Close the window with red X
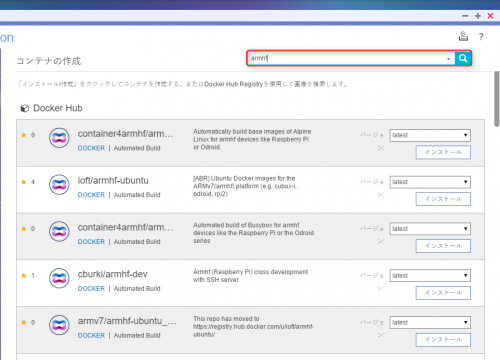500x360 pixels. point(490,16)
